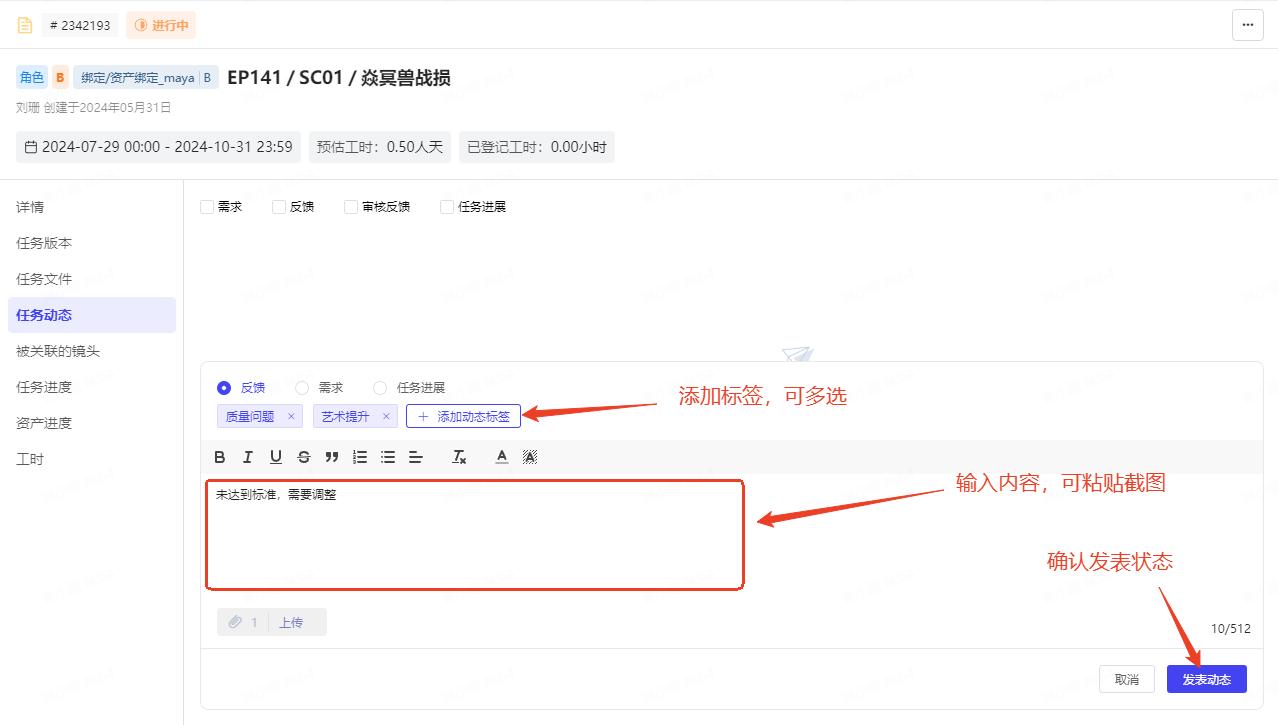Select the 需求 radio button
Image resolution: width=1278 pixels, height=725 pixels.
tap(302, 388)
